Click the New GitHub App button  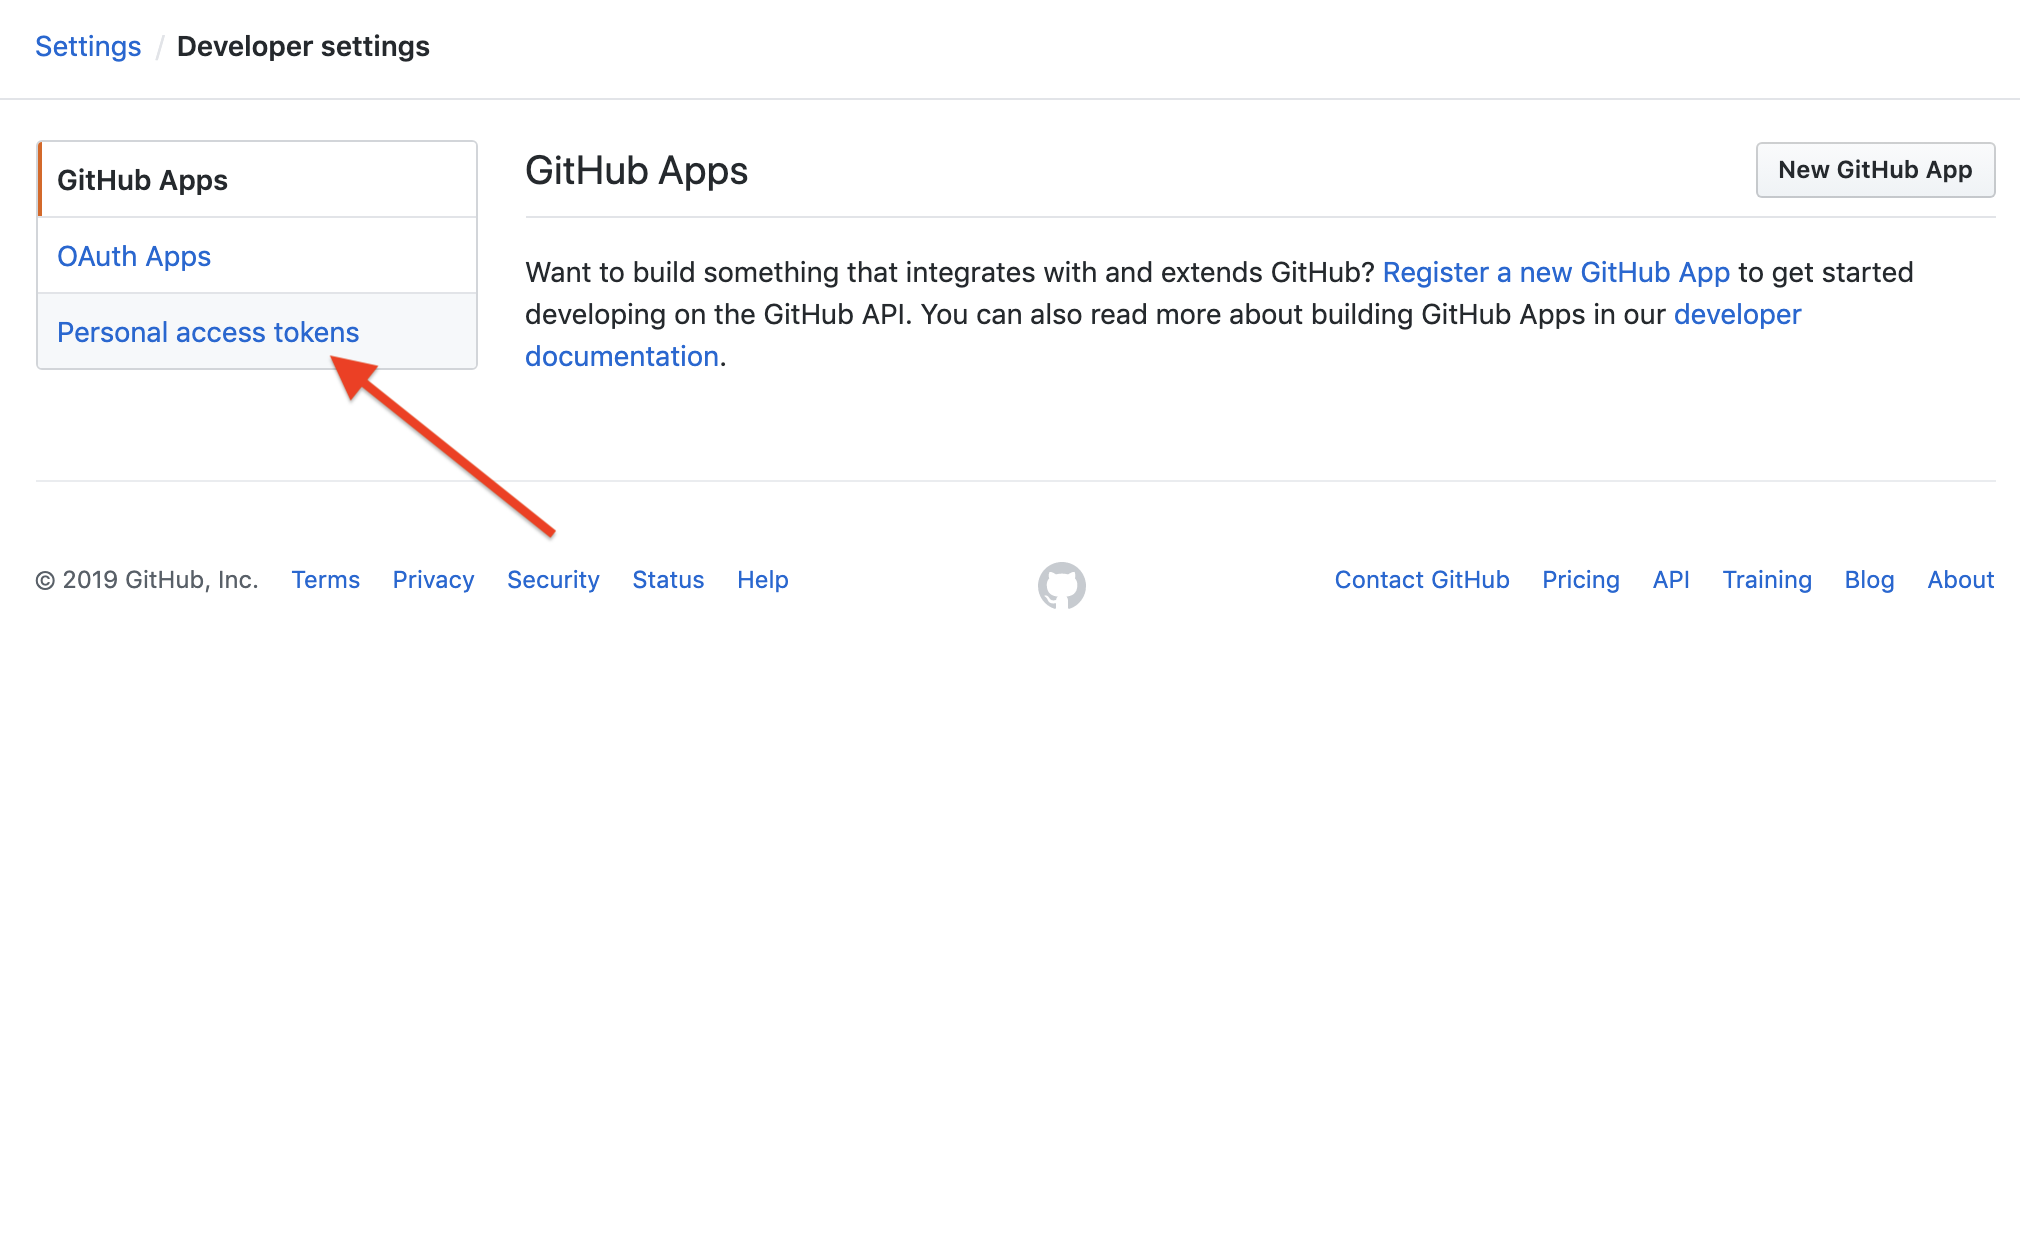pyautogui.click(x=1875, y=170)
